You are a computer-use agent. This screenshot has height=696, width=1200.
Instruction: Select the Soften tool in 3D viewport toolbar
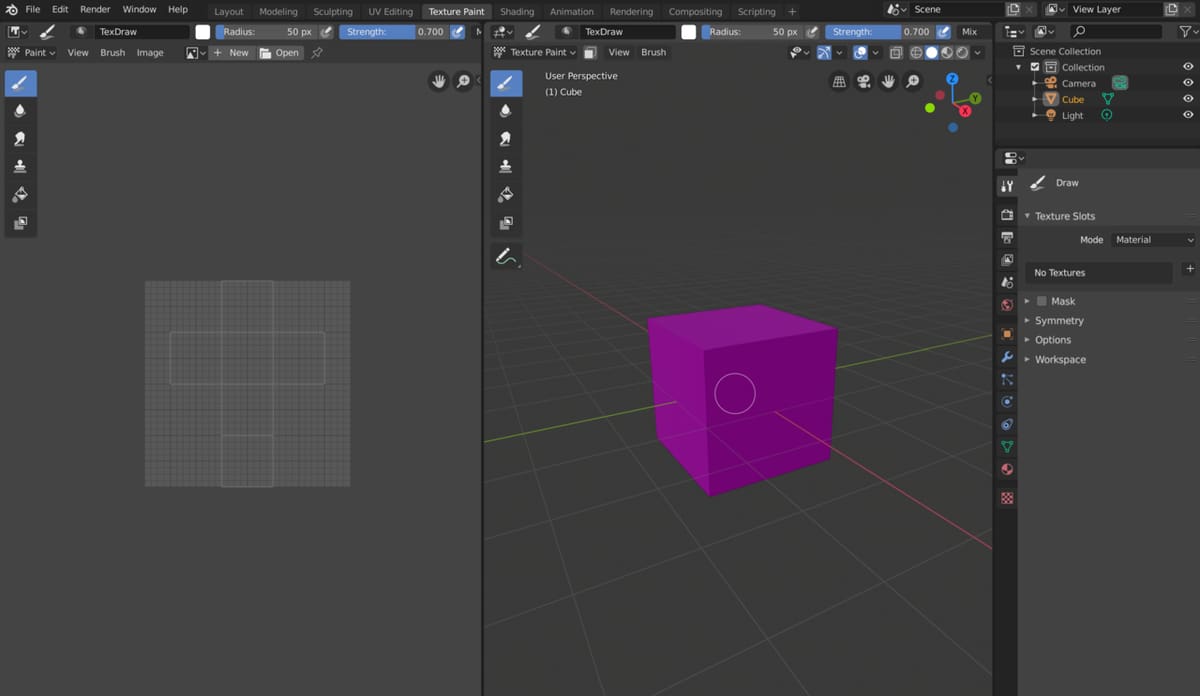click(x=506, y=111)
